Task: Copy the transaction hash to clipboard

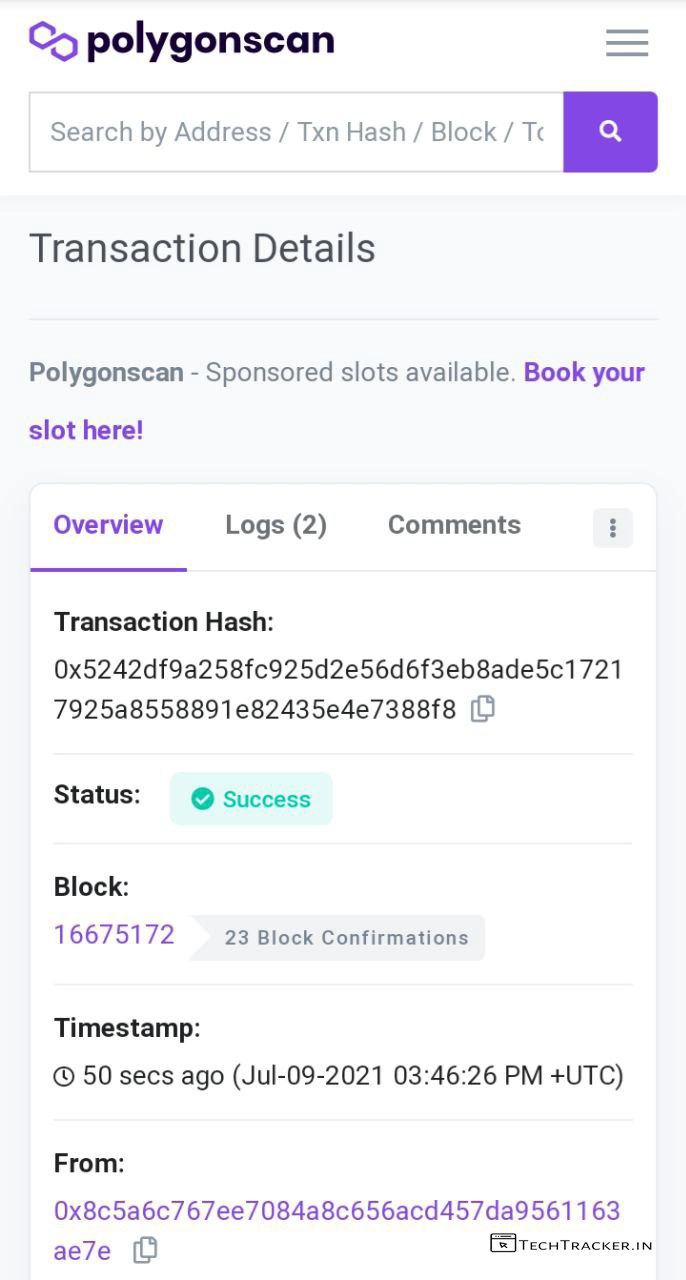Action: tap(483, 709)
